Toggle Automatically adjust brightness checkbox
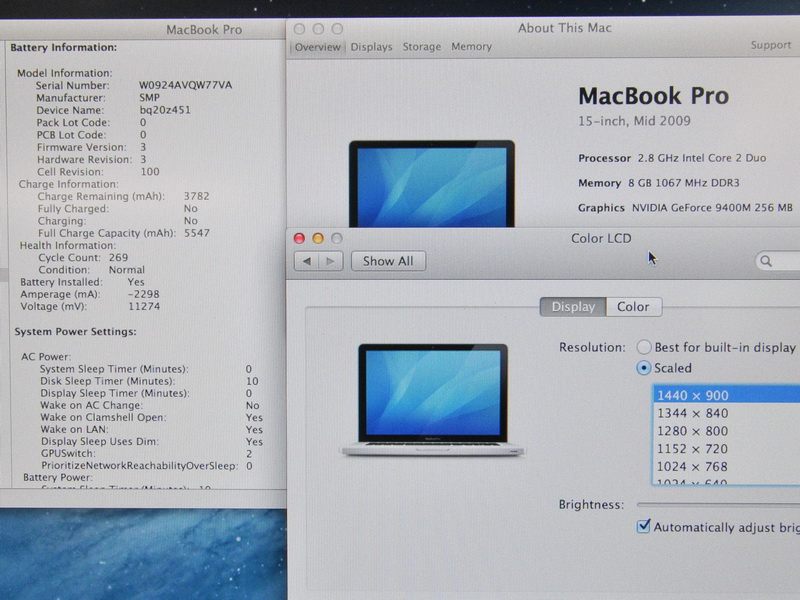The image size is (800, 600). 644,526
